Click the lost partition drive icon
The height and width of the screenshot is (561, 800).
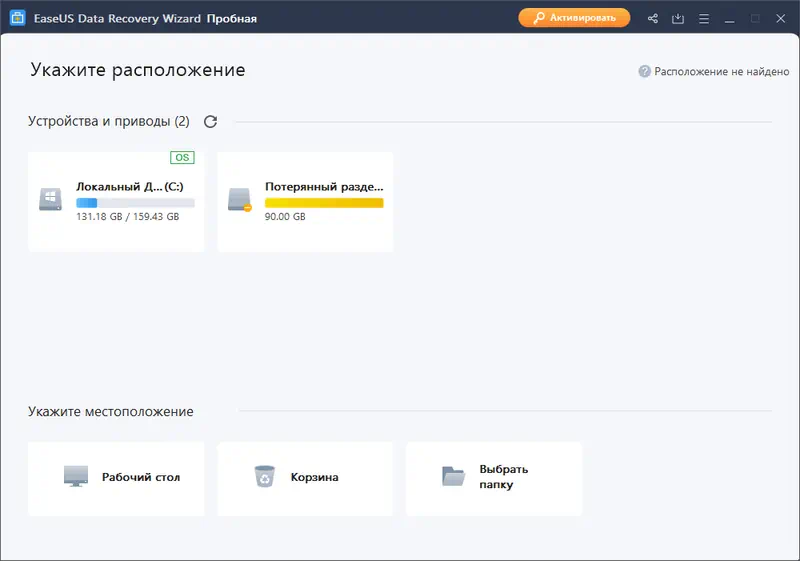click(240, 199)
